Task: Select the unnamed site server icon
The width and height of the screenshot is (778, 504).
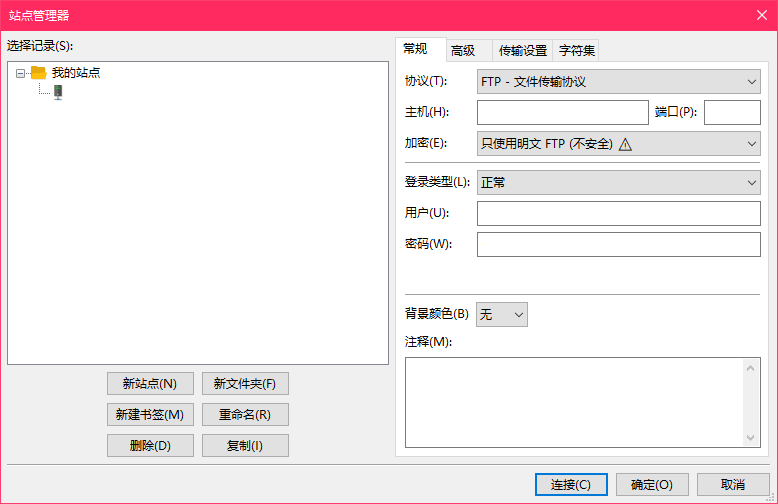Action: pyautogui.click(x=58, y=92)
